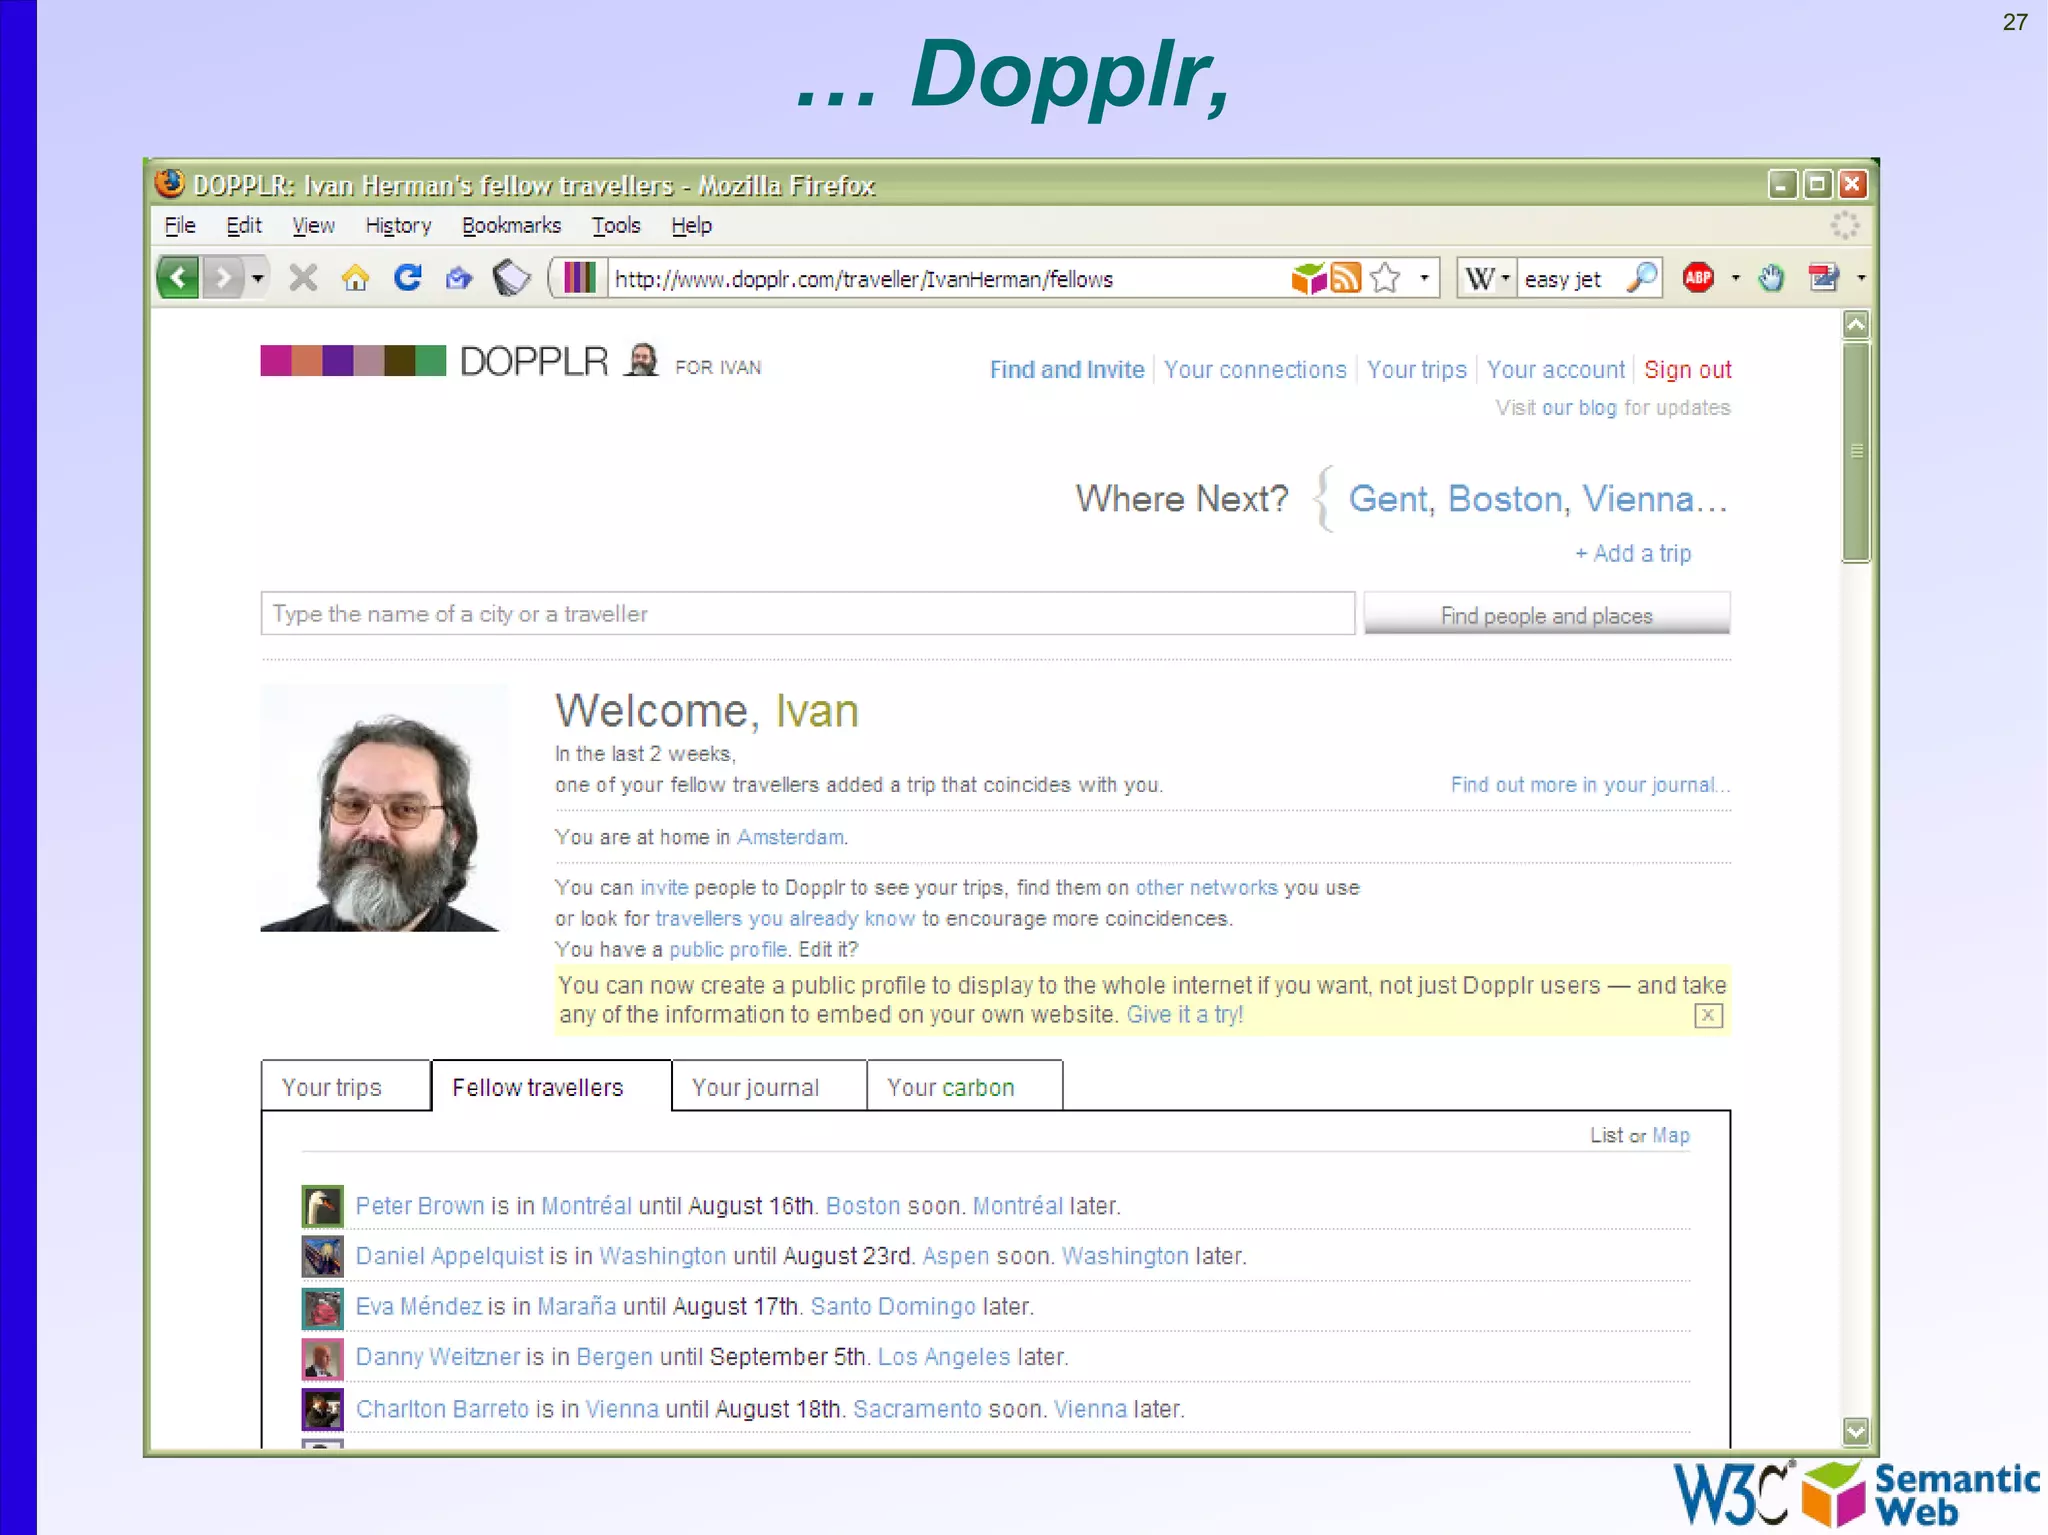Switch to the 'Your trips' tab

point(346,1086)
